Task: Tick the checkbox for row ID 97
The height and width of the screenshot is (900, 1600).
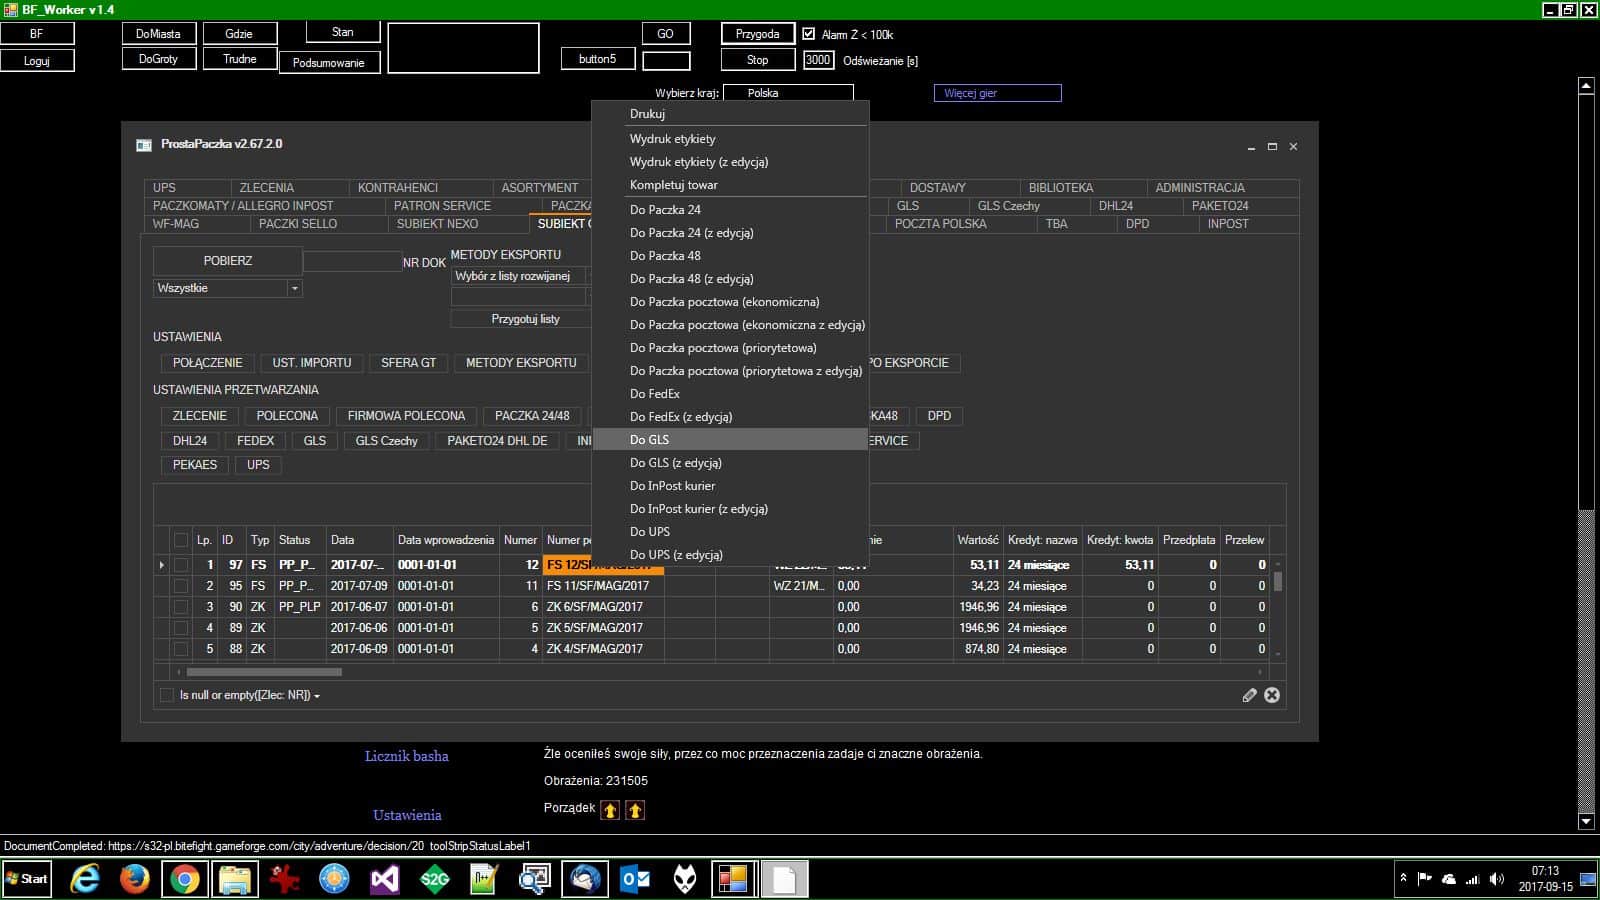Action: pyautogui.click(x=181, y=565)
